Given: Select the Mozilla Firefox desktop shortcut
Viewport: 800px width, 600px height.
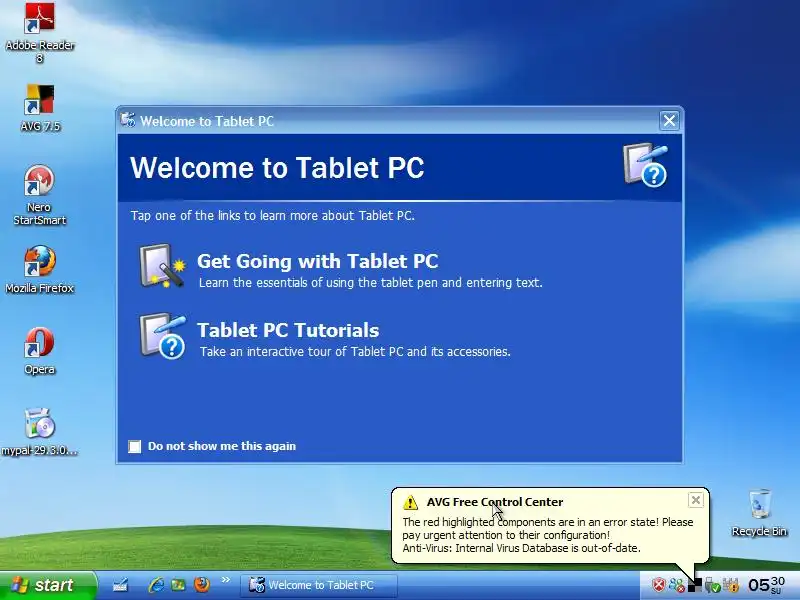Looking at the screenshot, I should pos(39,270).
